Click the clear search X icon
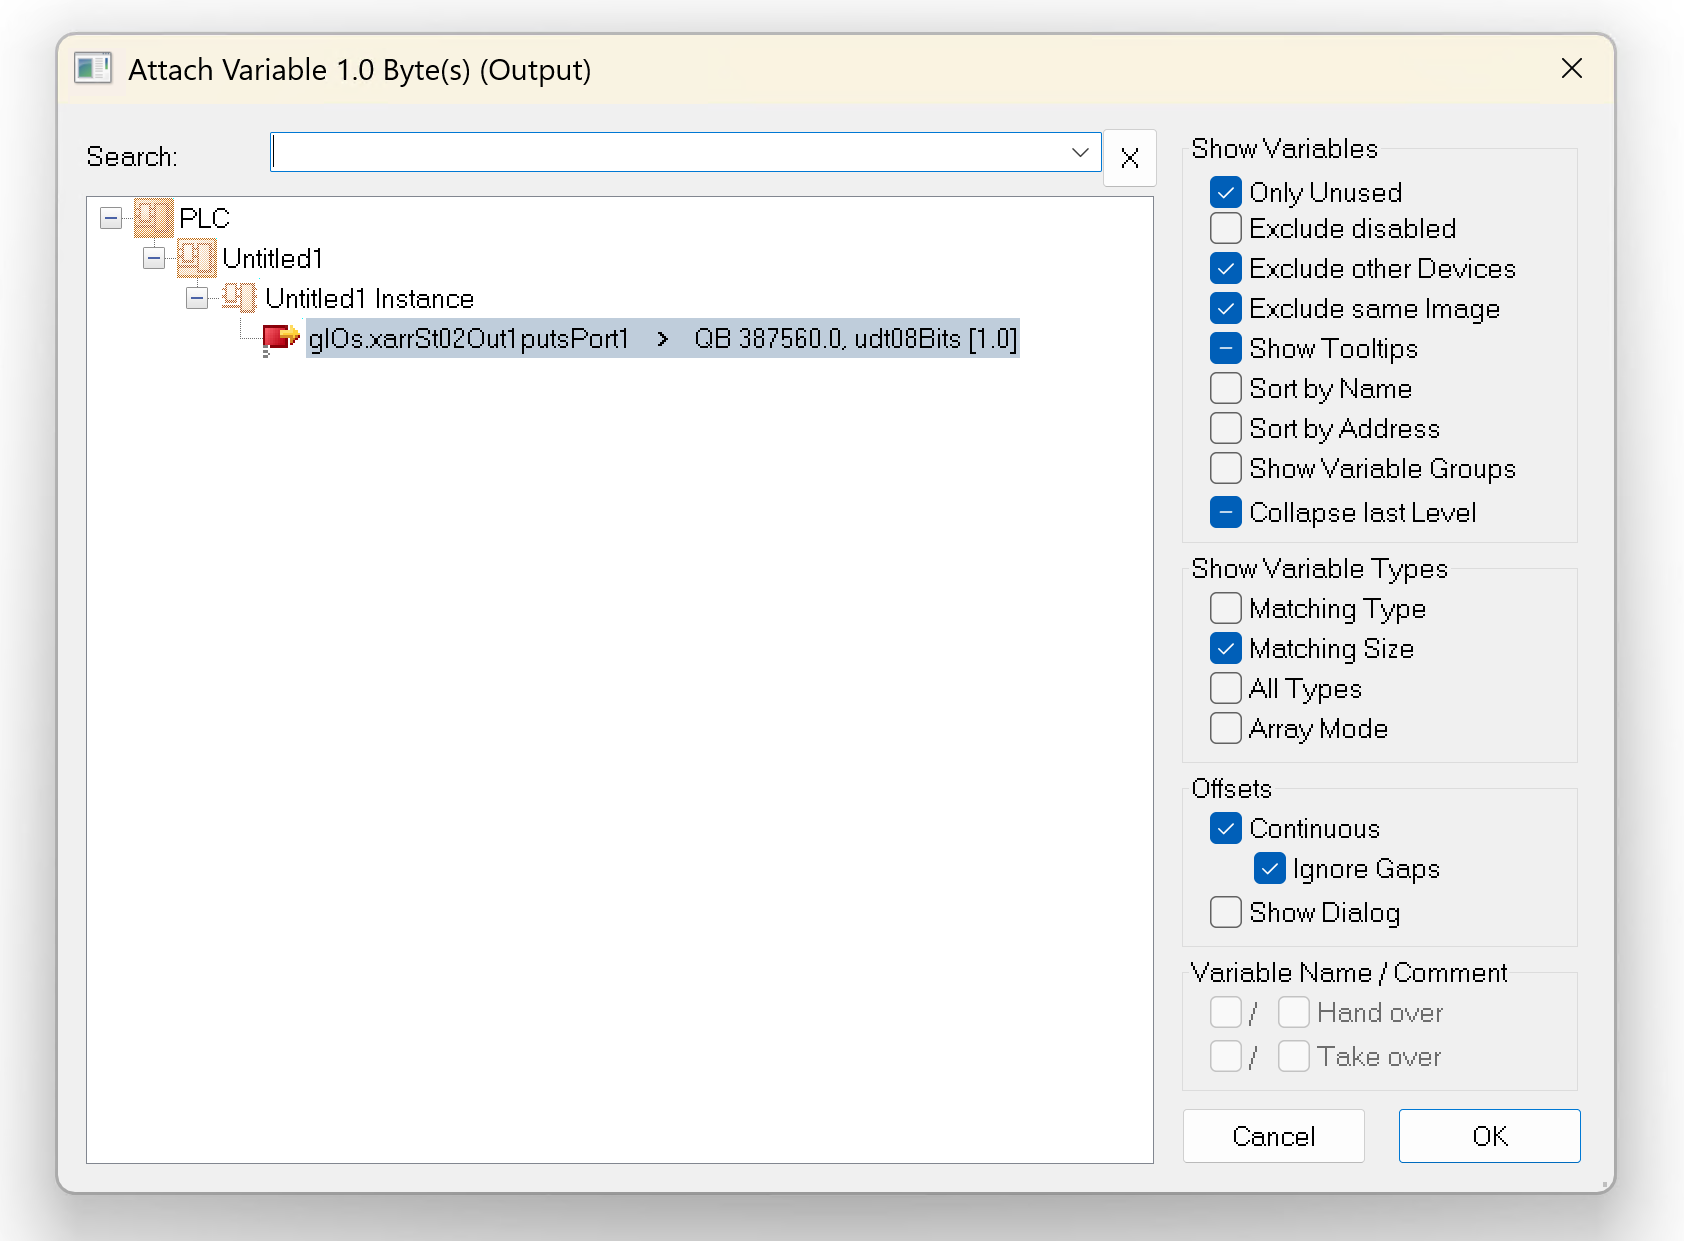This screenshot has height=1241, width=1684. [x=1129, y=158]
